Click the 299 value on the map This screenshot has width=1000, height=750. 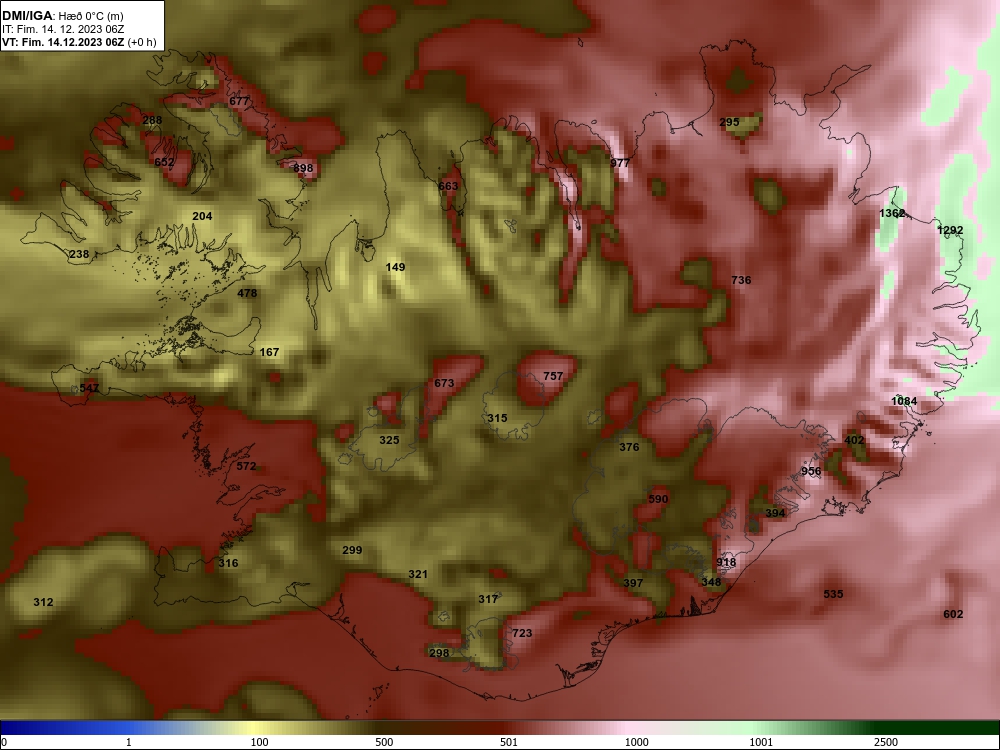[352, 550]
